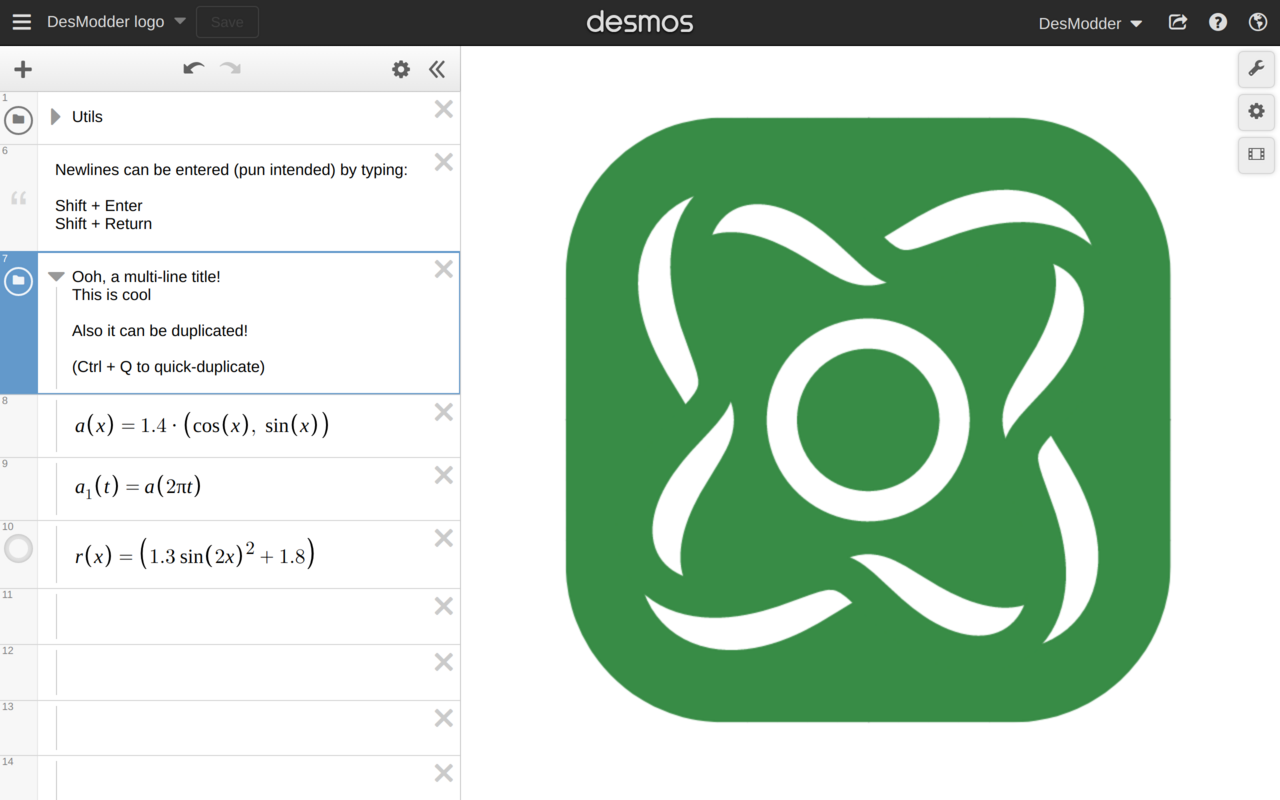The width and height of the screenshot is (1280, 800).
Task: Delete the Utils folder
Action: pyautogui.click(x=444, y=109)
